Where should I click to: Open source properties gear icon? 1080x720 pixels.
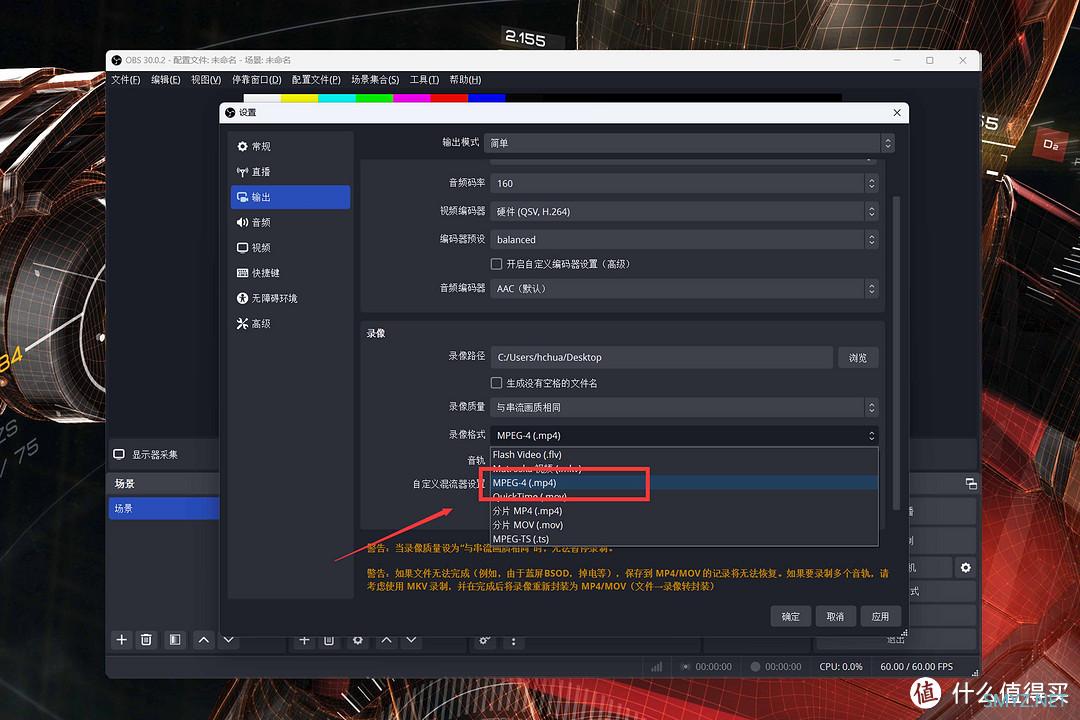357,641
